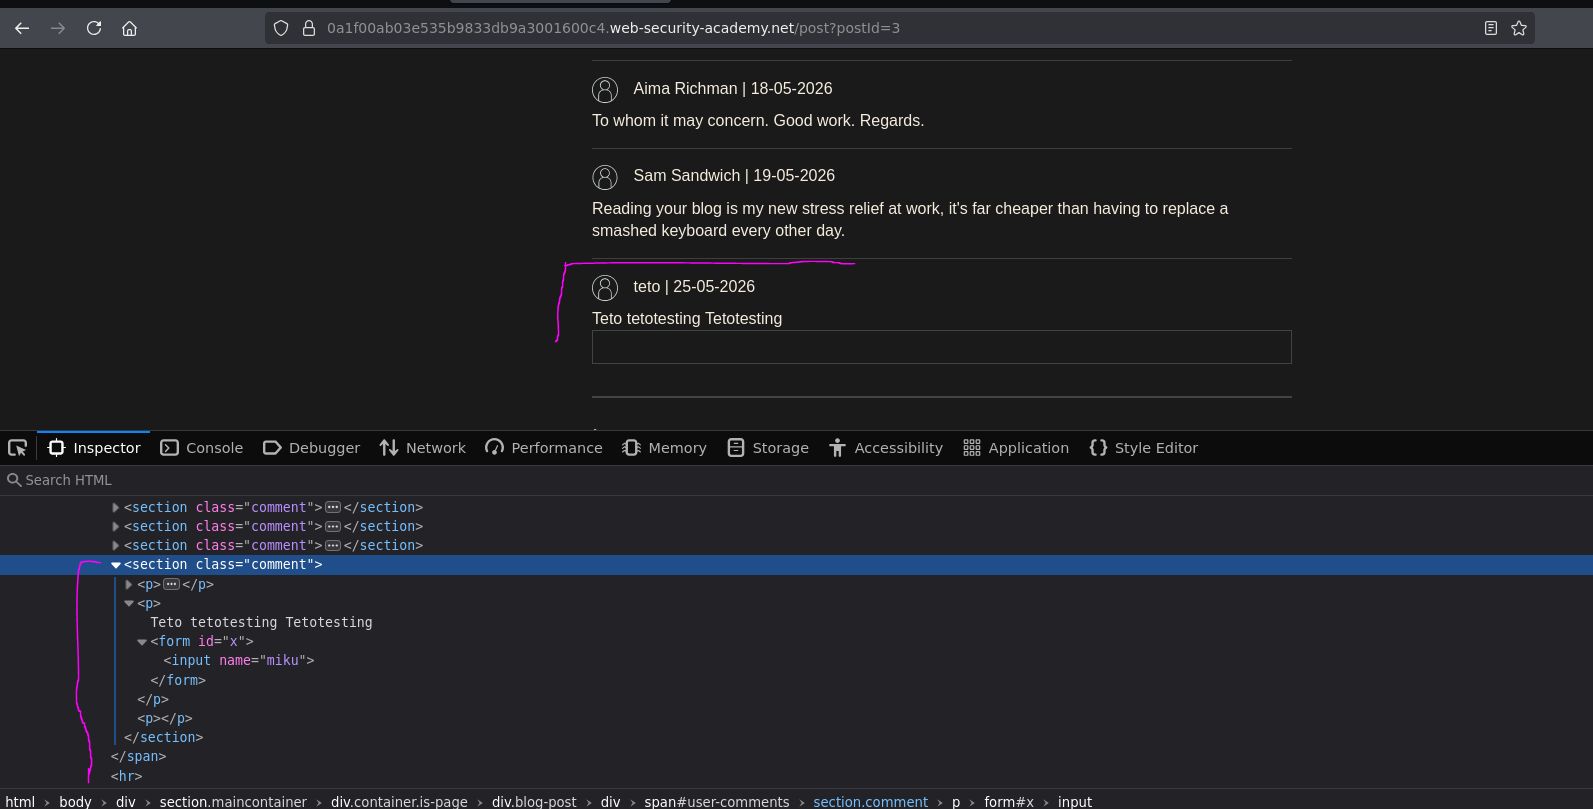Click the final input breadcrumb

[1075, 802]
